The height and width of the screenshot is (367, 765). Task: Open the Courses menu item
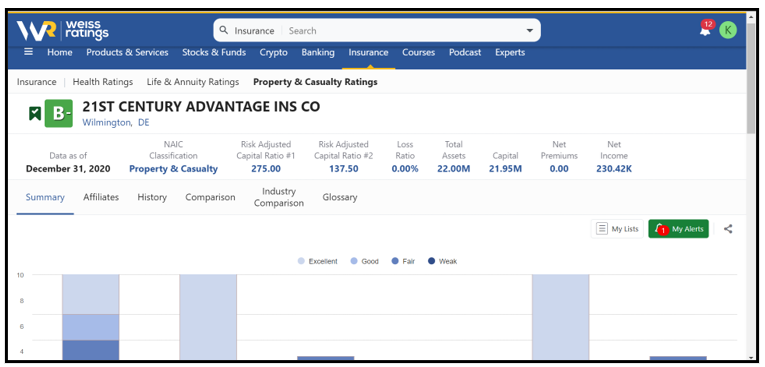coord(419,52)
